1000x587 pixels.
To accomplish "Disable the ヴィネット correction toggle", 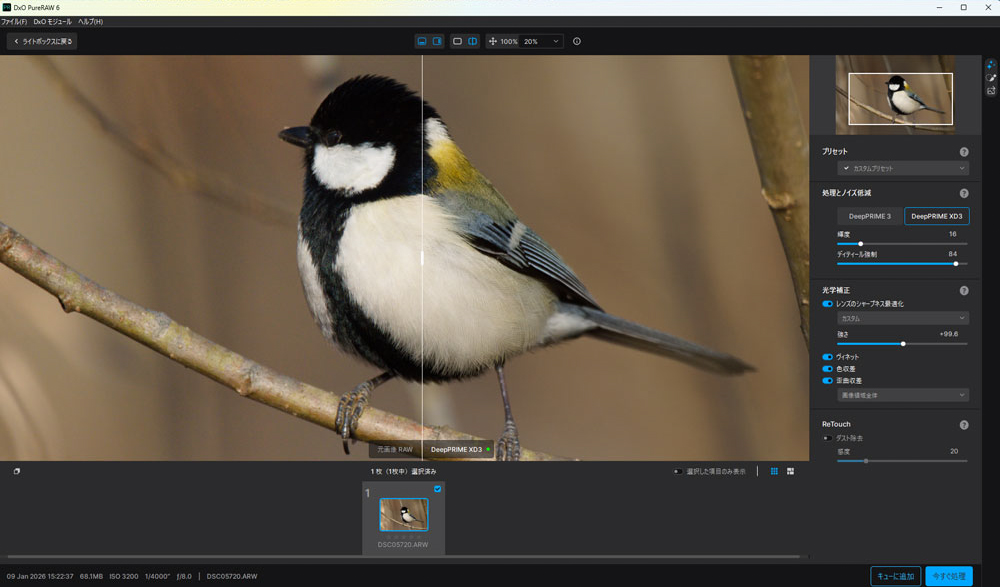I will coord(827,357).
